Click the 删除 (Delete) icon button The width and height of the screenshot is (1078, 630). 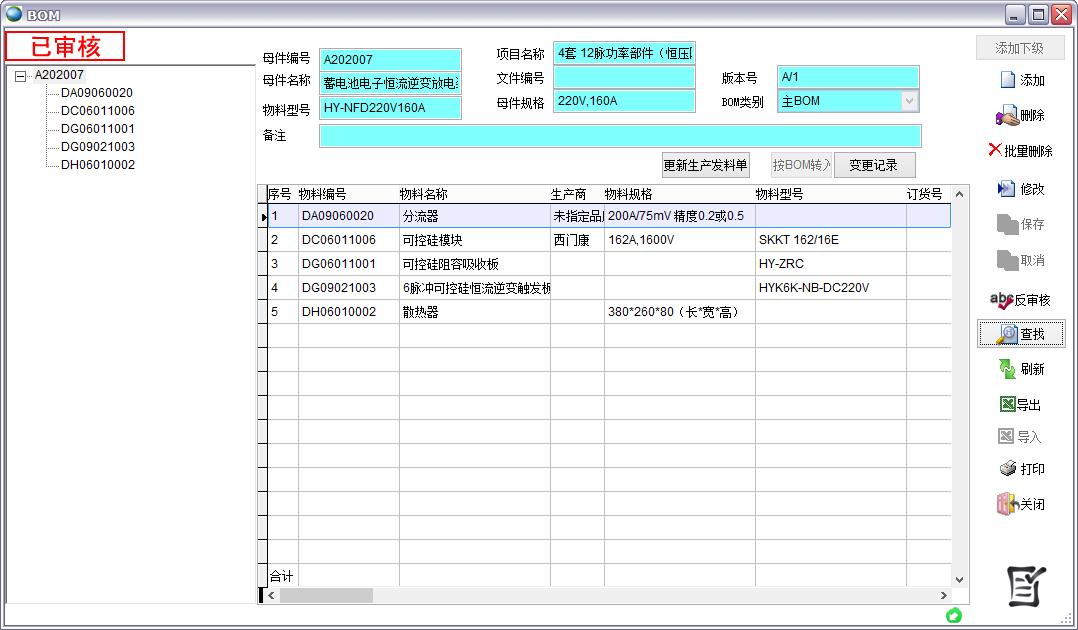(1020, 116)
